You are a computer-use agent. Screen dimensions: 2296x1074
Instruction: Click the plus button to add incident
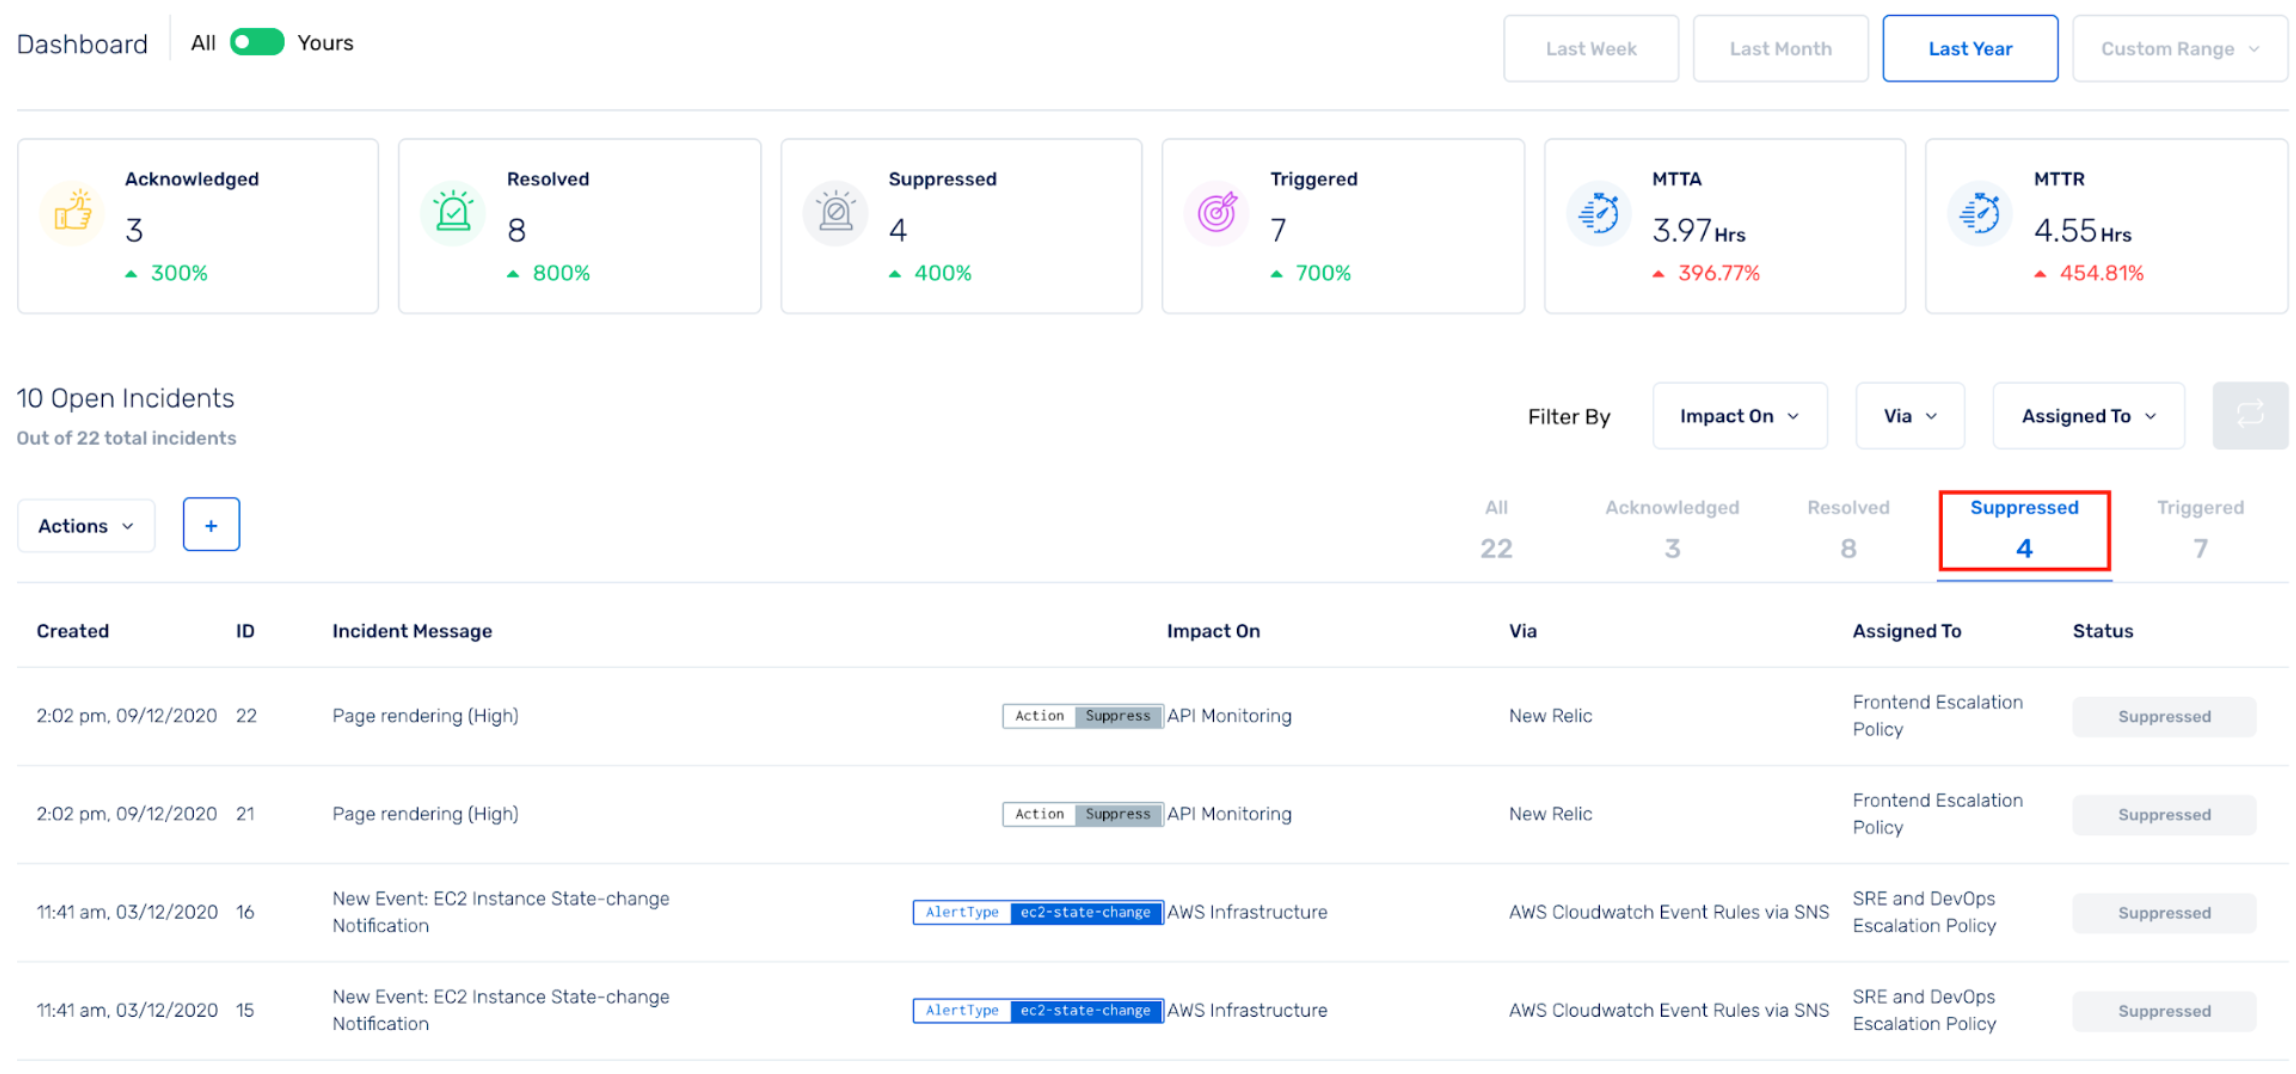pos(211,525)
